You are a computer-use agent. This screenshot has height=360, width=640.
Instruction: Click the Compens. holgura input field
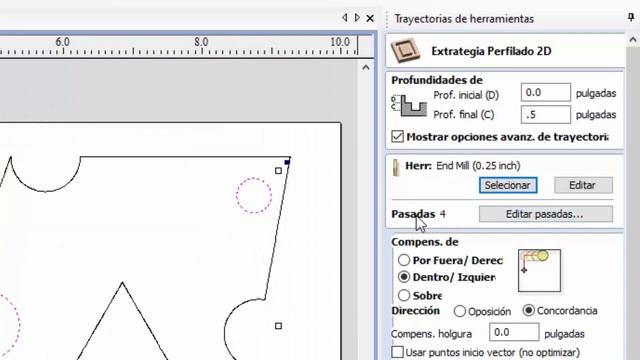pyautogui.click(x=514, y=332)
